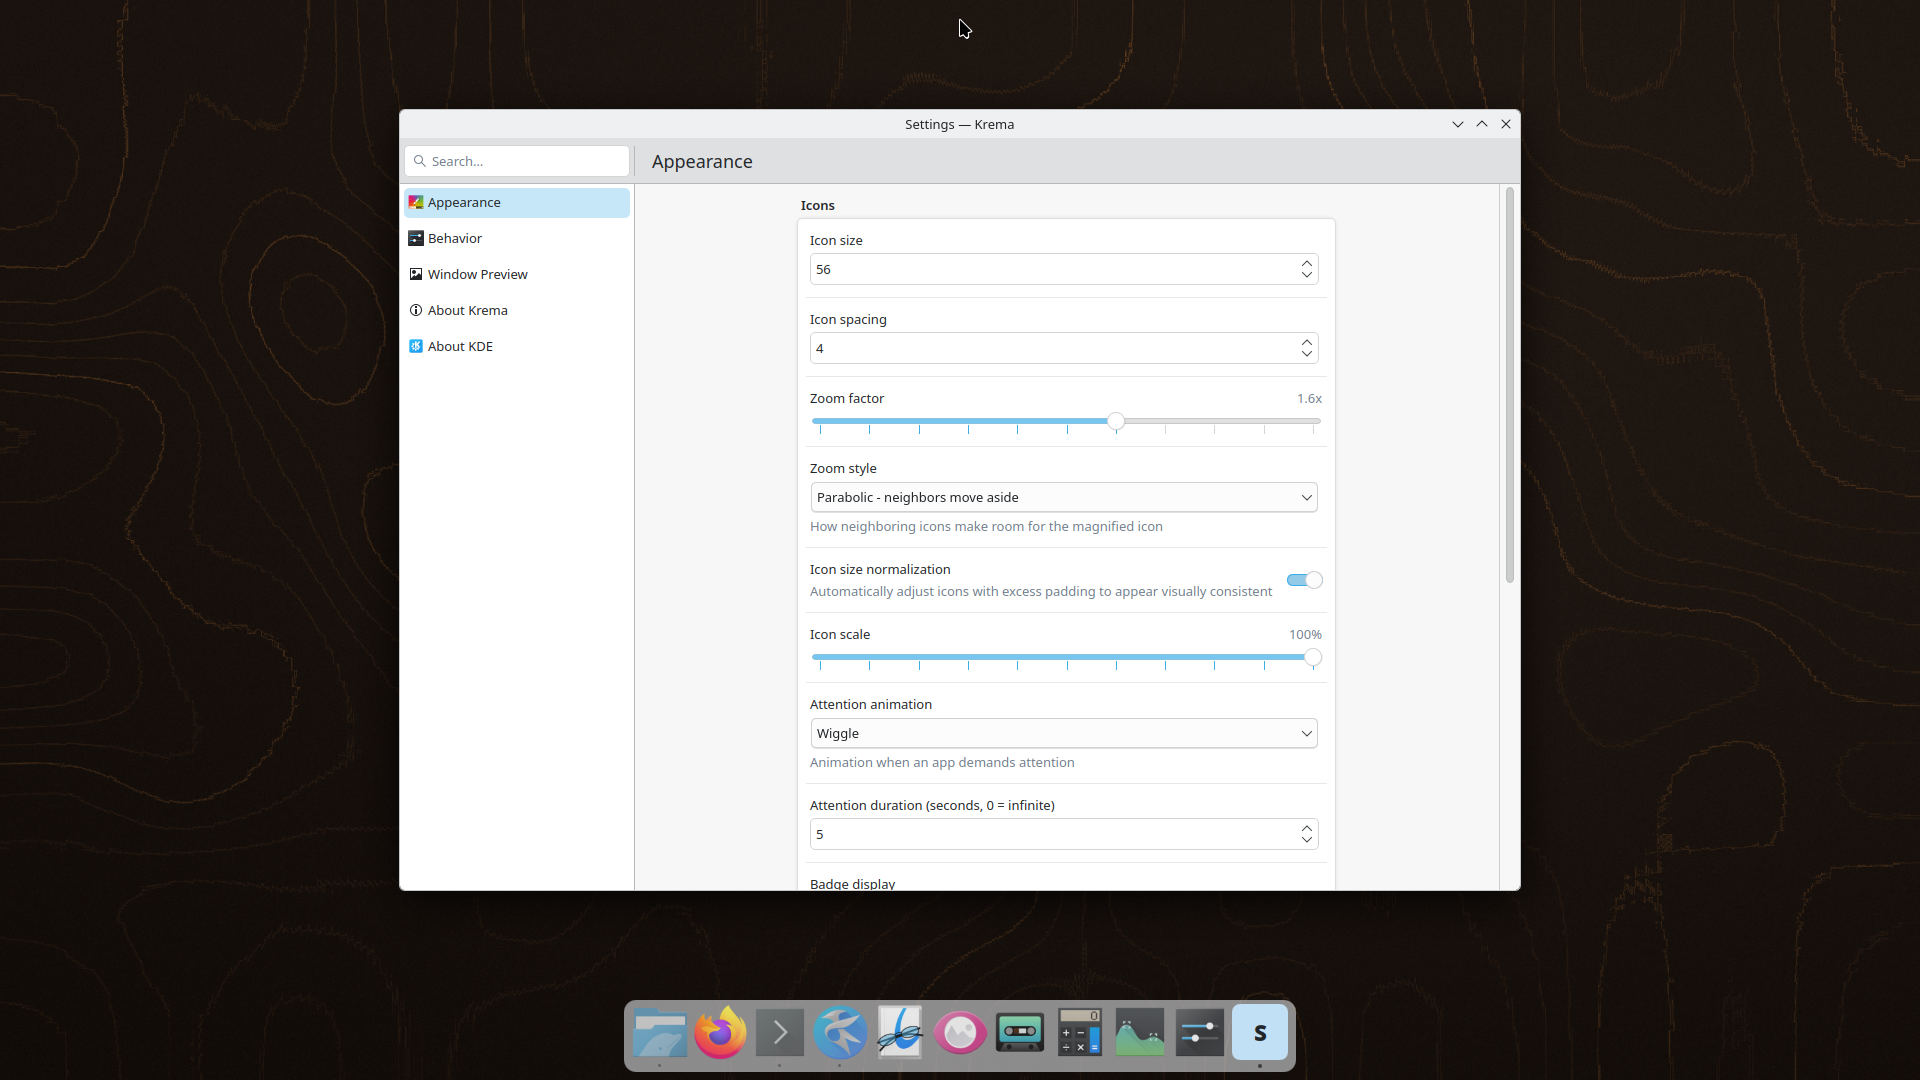Launch the cassette music player dock icon
1920x1080 pixels.
click(1020, 1033)
